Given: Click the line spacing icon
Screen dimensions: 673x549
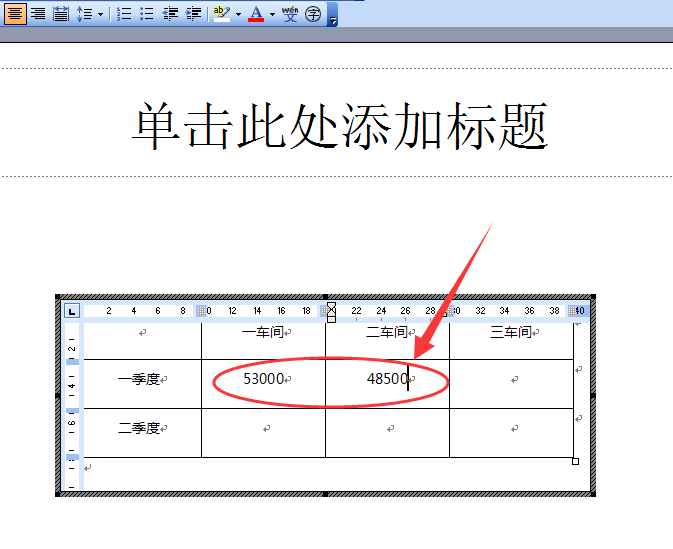Looking at the screenshot, I should [x=85, y=14].
